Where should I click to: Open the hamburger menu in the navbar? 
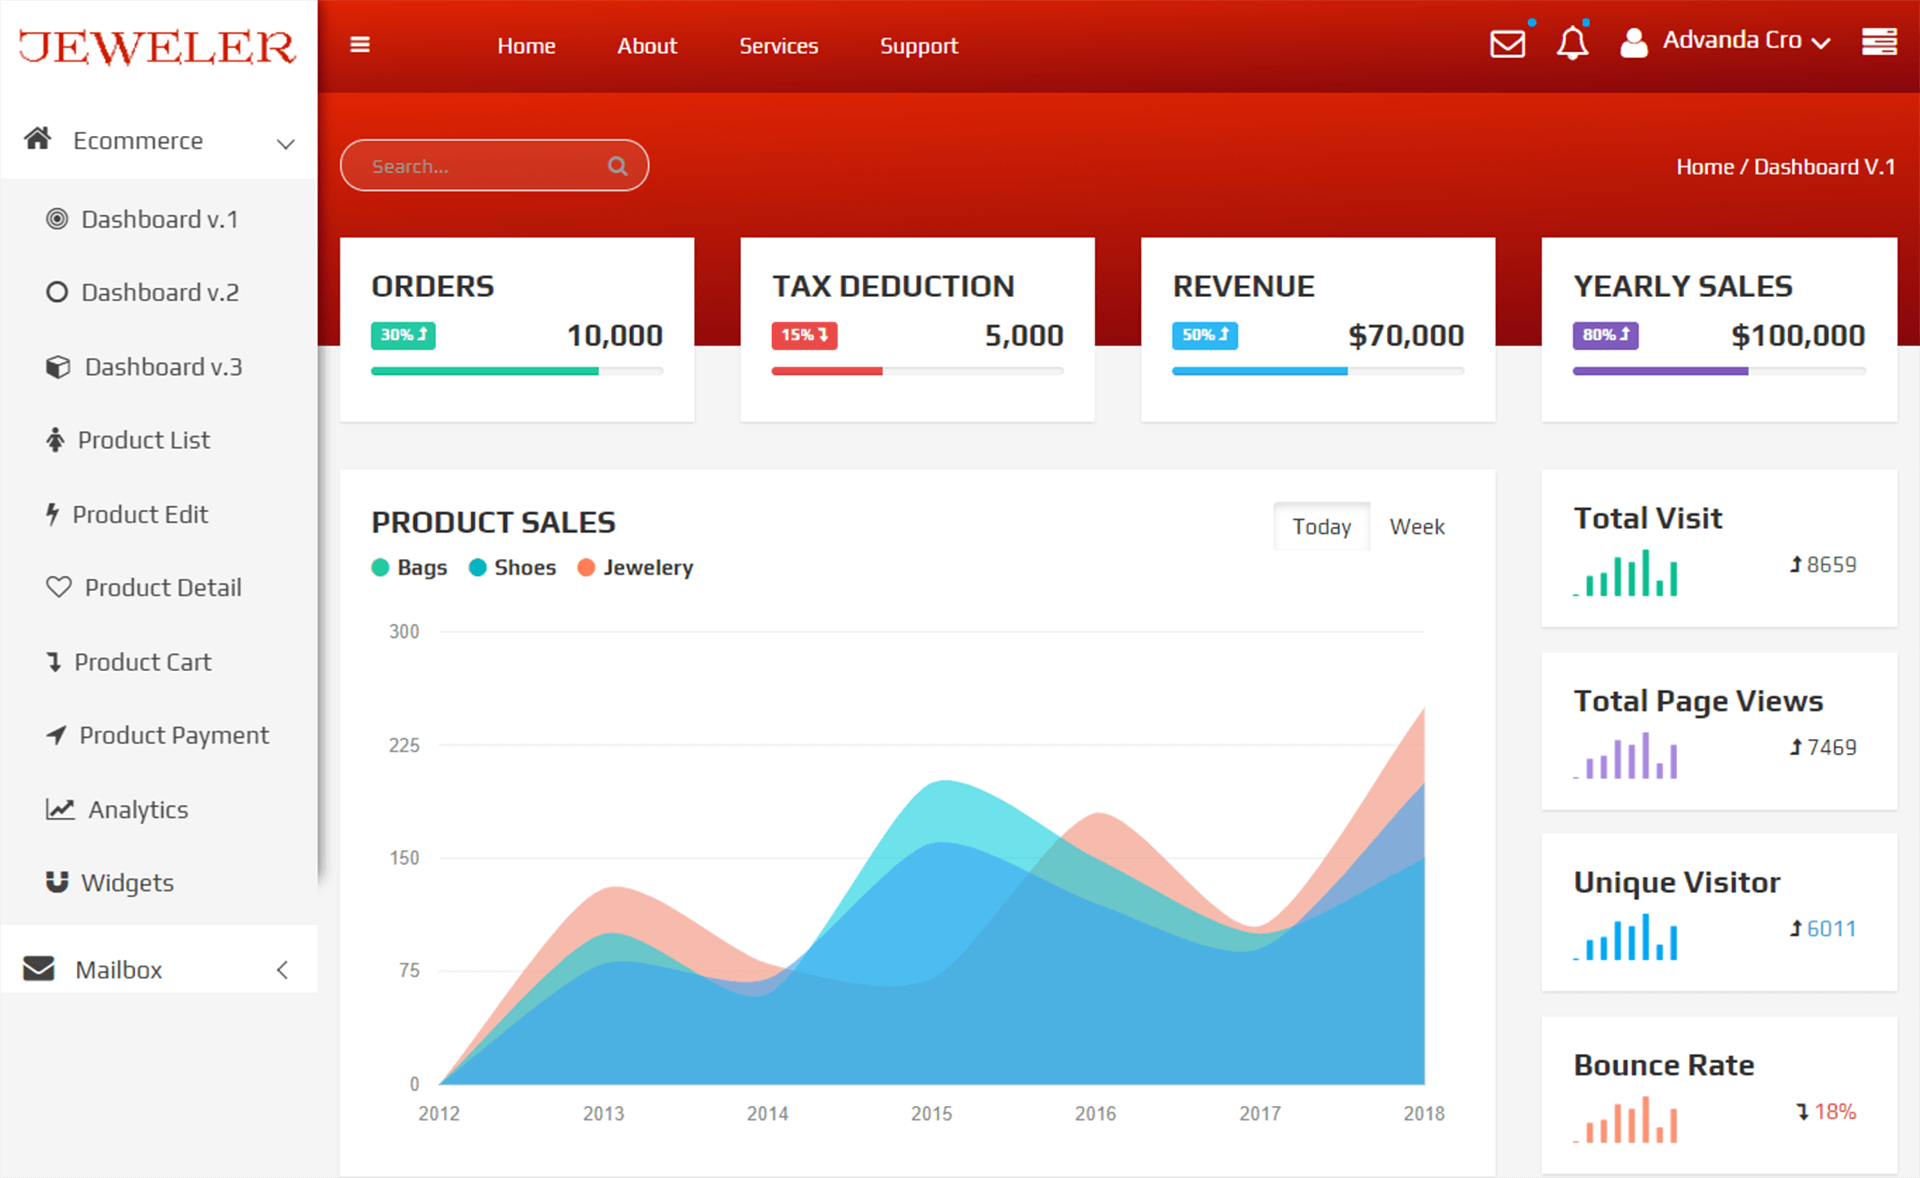tap(360, 44)
